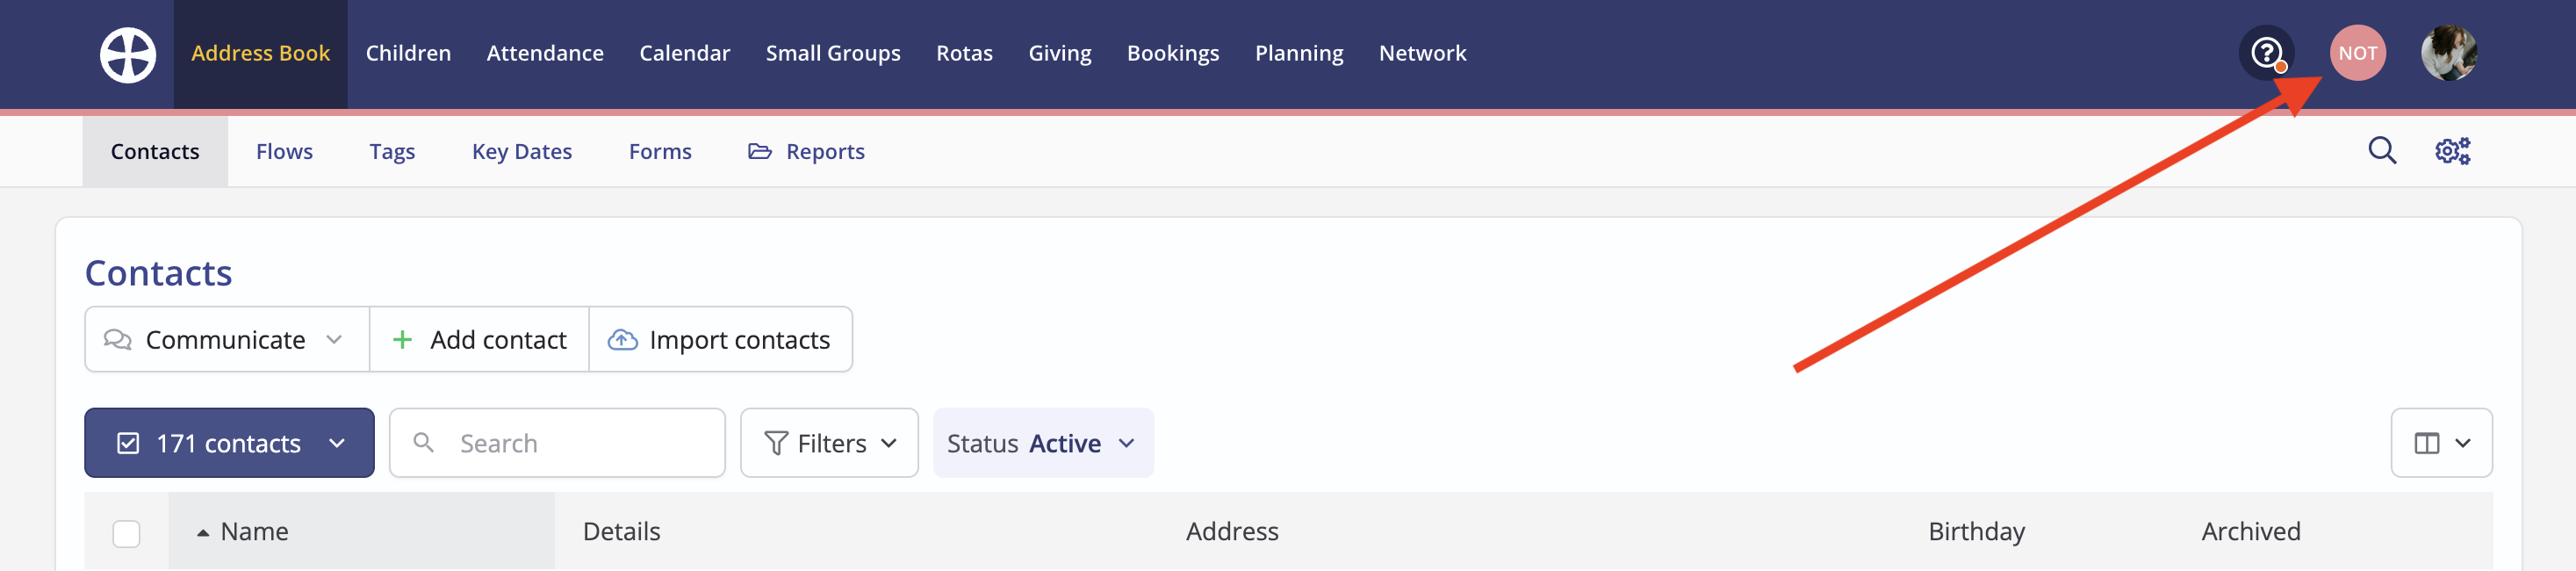Click the Import contacts cloud button
The image size is (2576, 571).
[720, 340]
